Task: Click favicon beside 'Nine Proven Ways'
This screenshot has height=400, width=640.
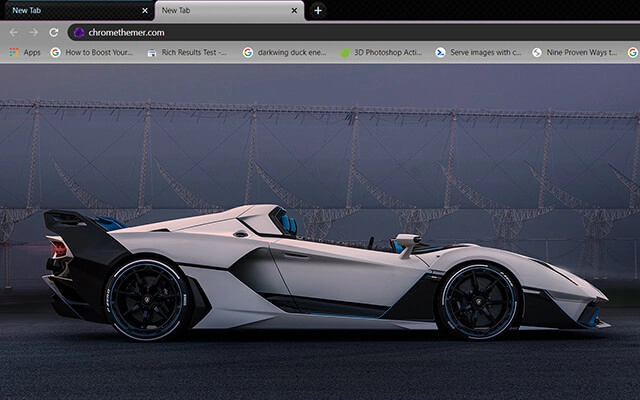Action: [537, 52]
